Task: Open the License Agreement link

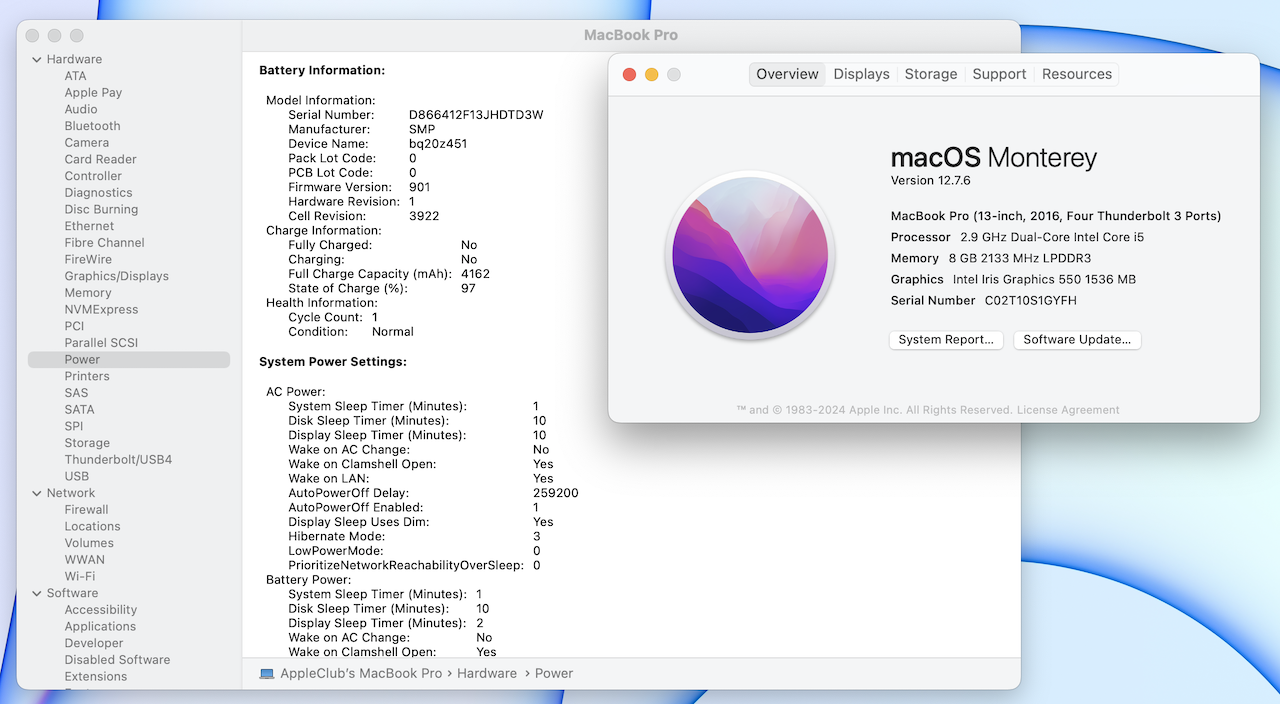Action: (x=1068, y=410)
